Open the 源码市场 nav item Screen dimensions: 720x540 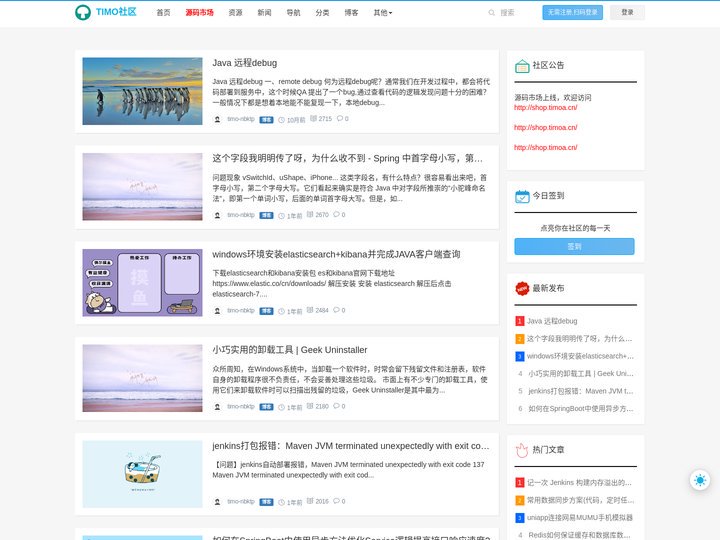199,13
